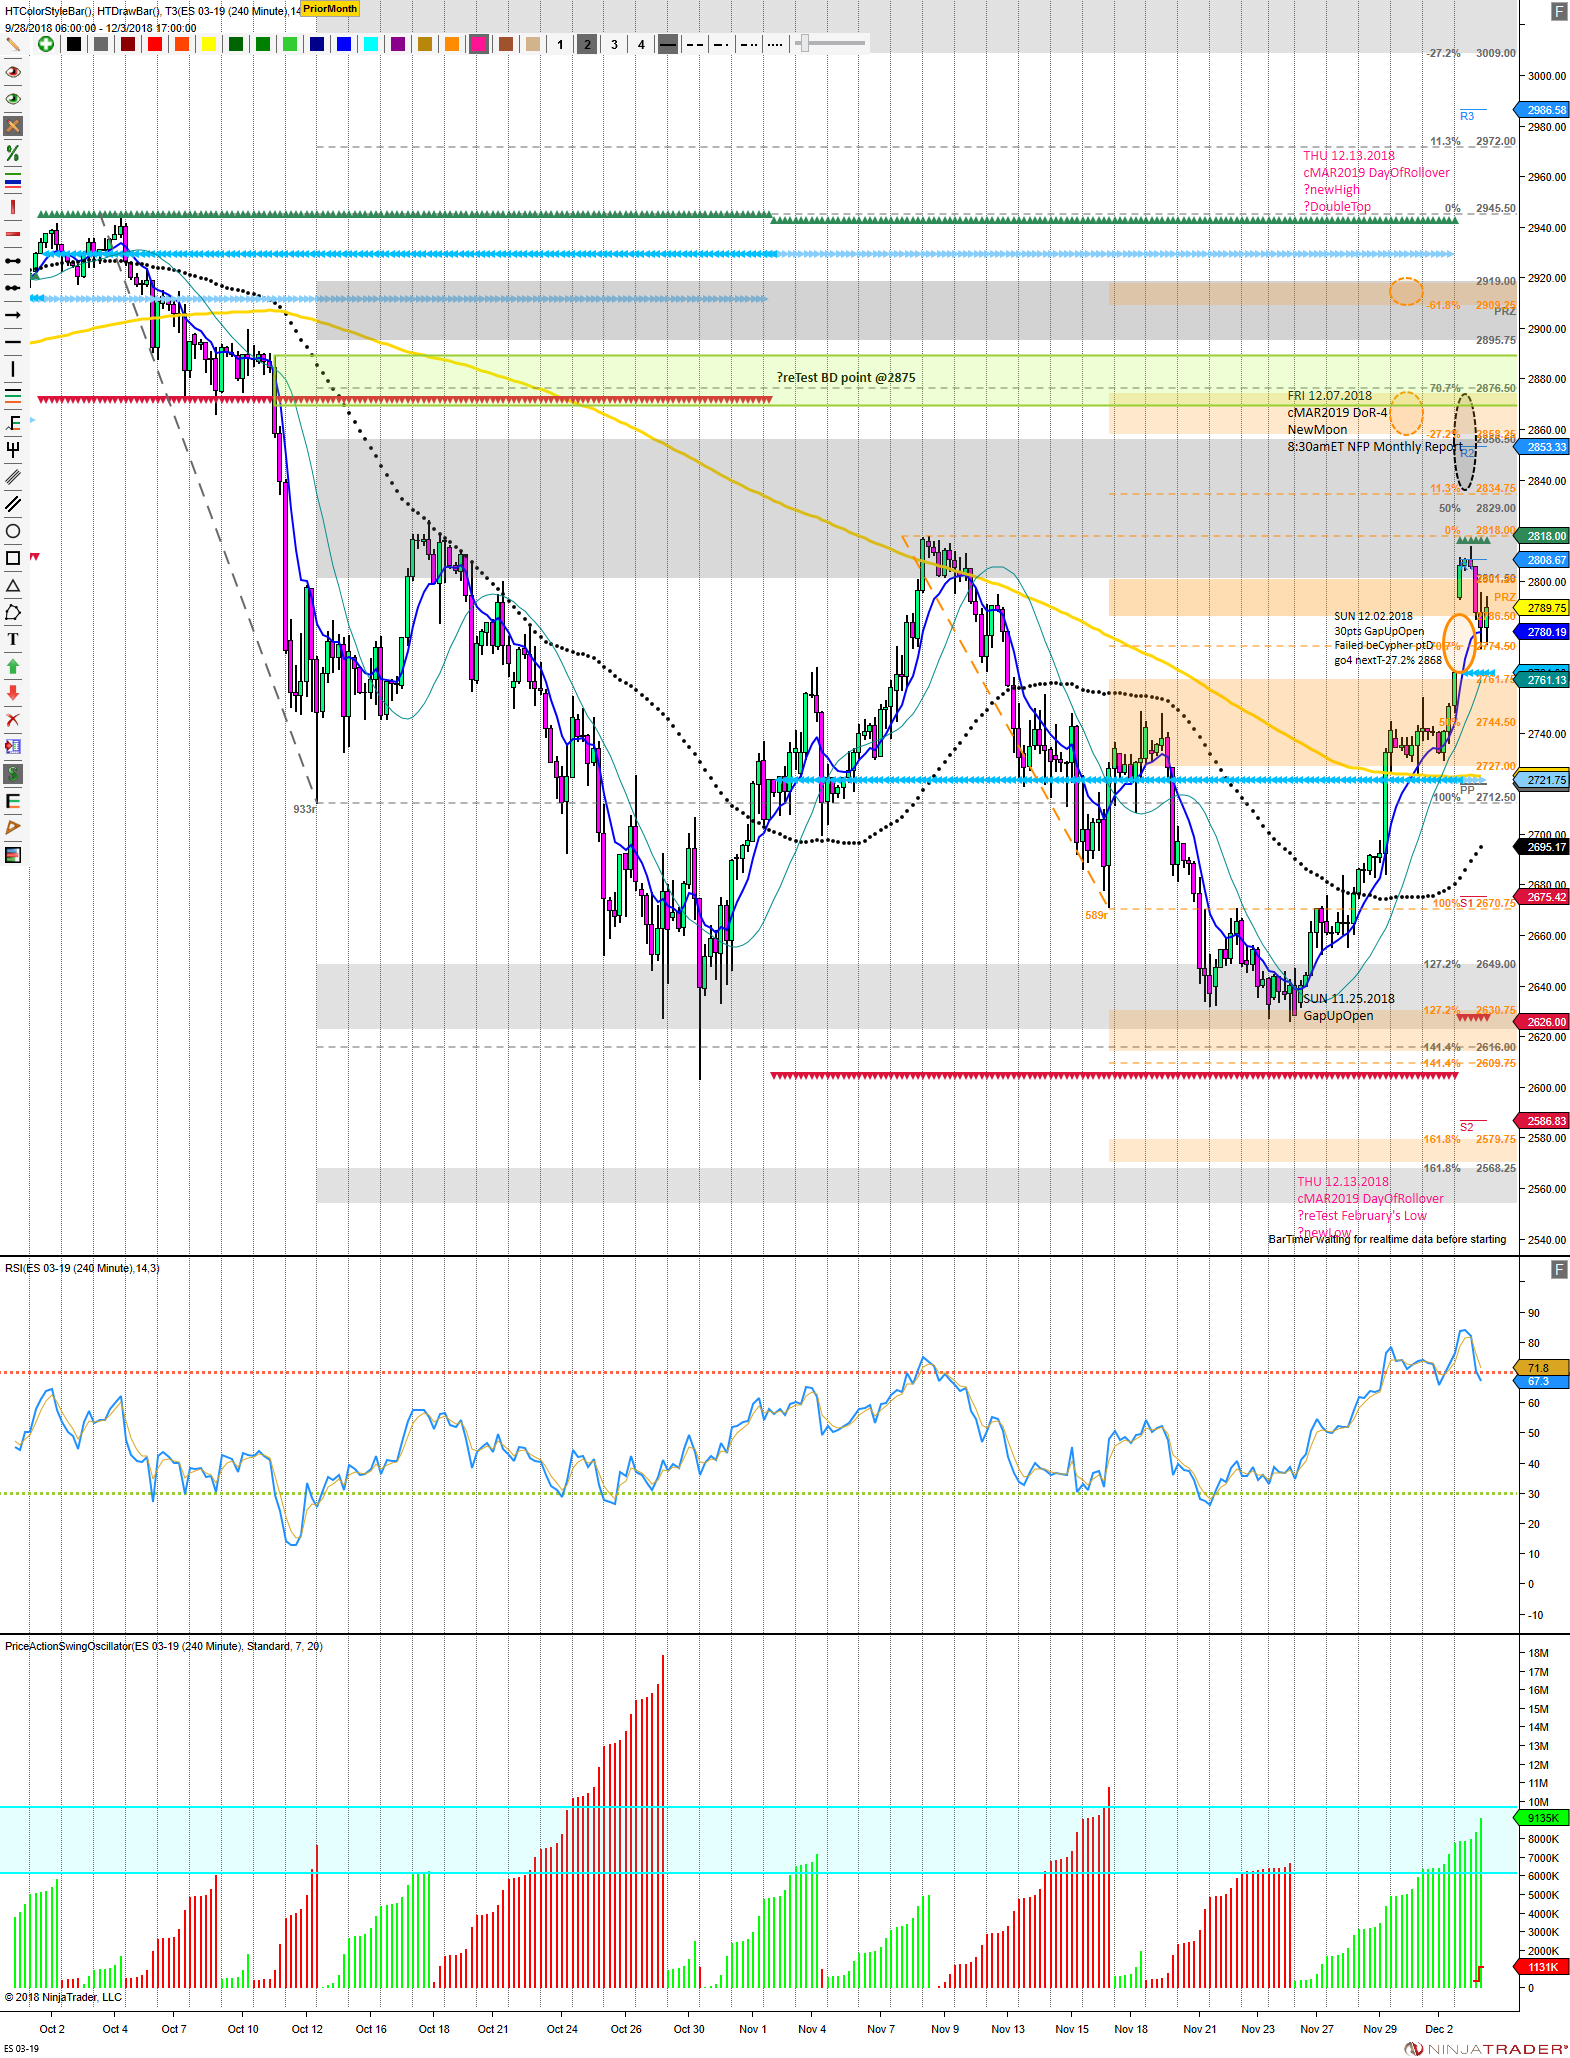Place a red down arrow marker
The width and height of the screenshot is (1570, 2058).
pyautogui.click(x=13, y=693)
